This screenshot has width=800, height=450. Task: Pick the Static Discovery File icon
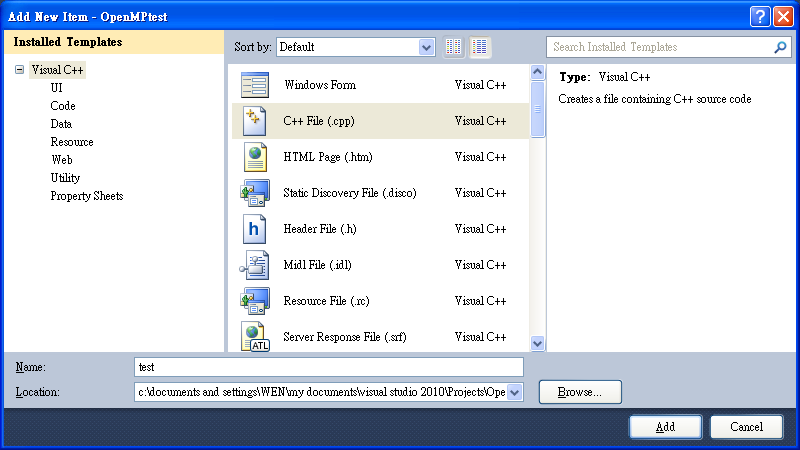tap(254, 193)
